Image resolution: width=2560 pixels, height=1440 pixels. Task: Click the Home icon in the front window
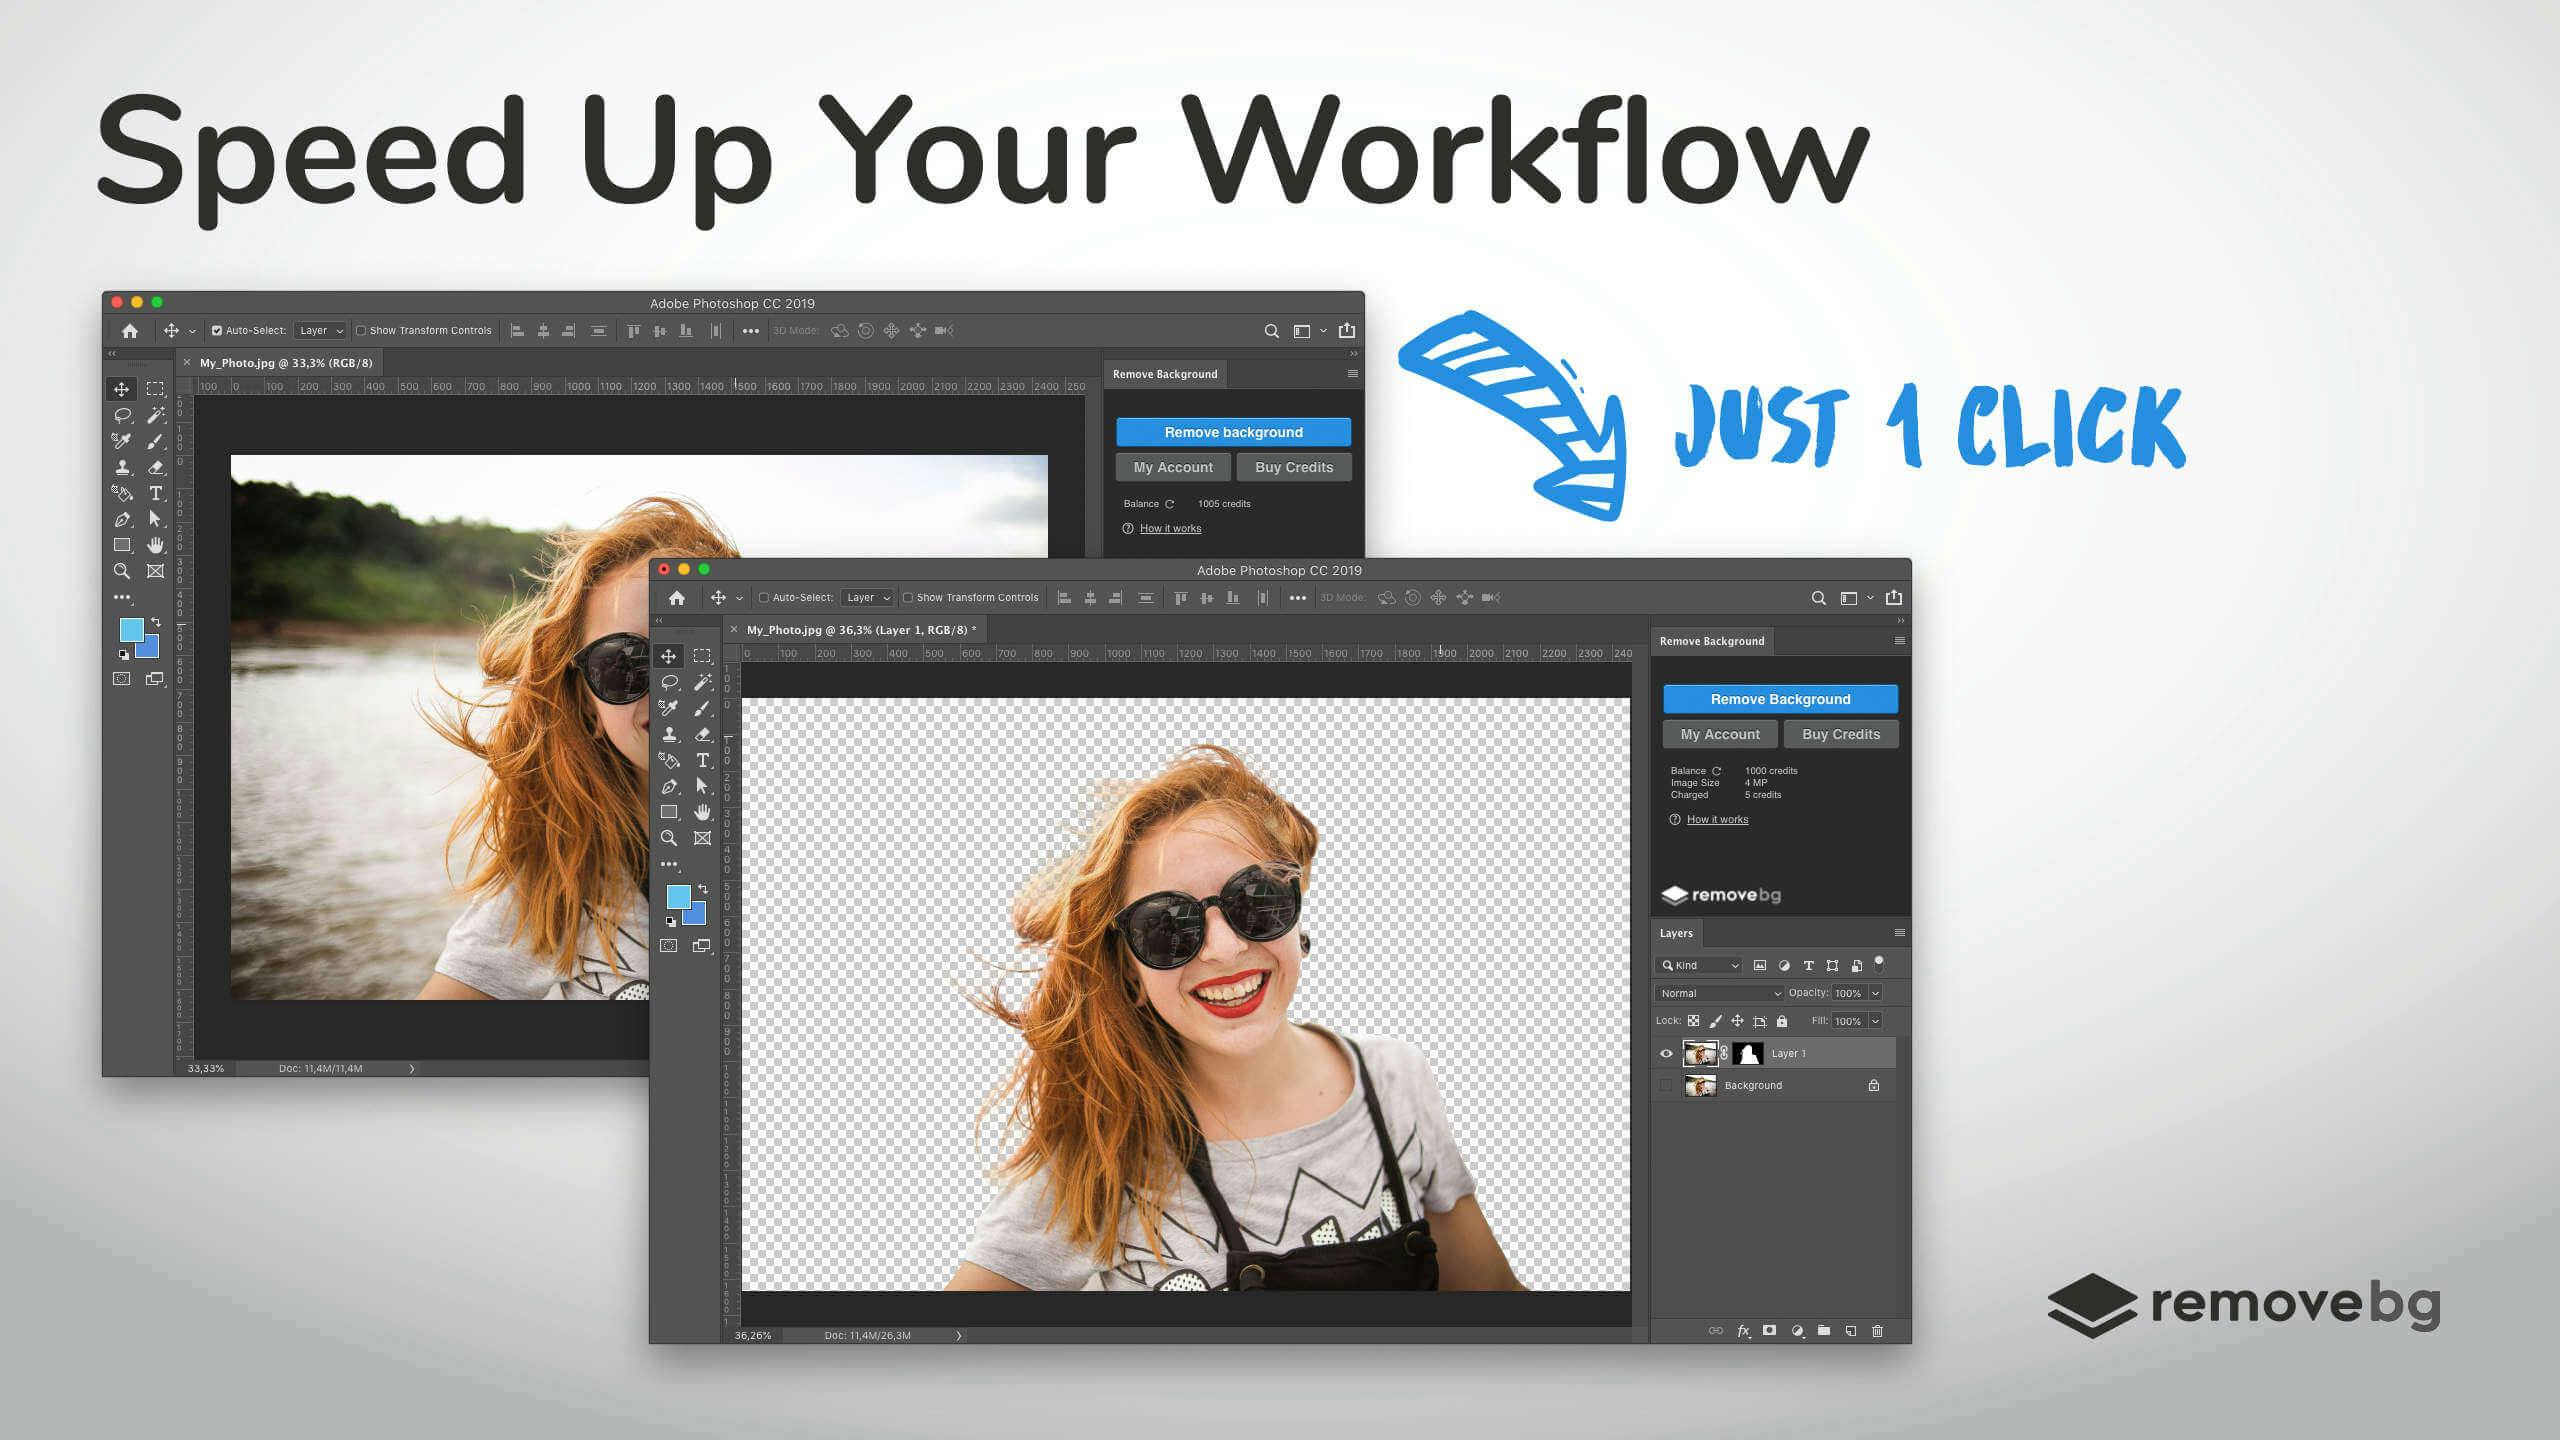(677, 598)
